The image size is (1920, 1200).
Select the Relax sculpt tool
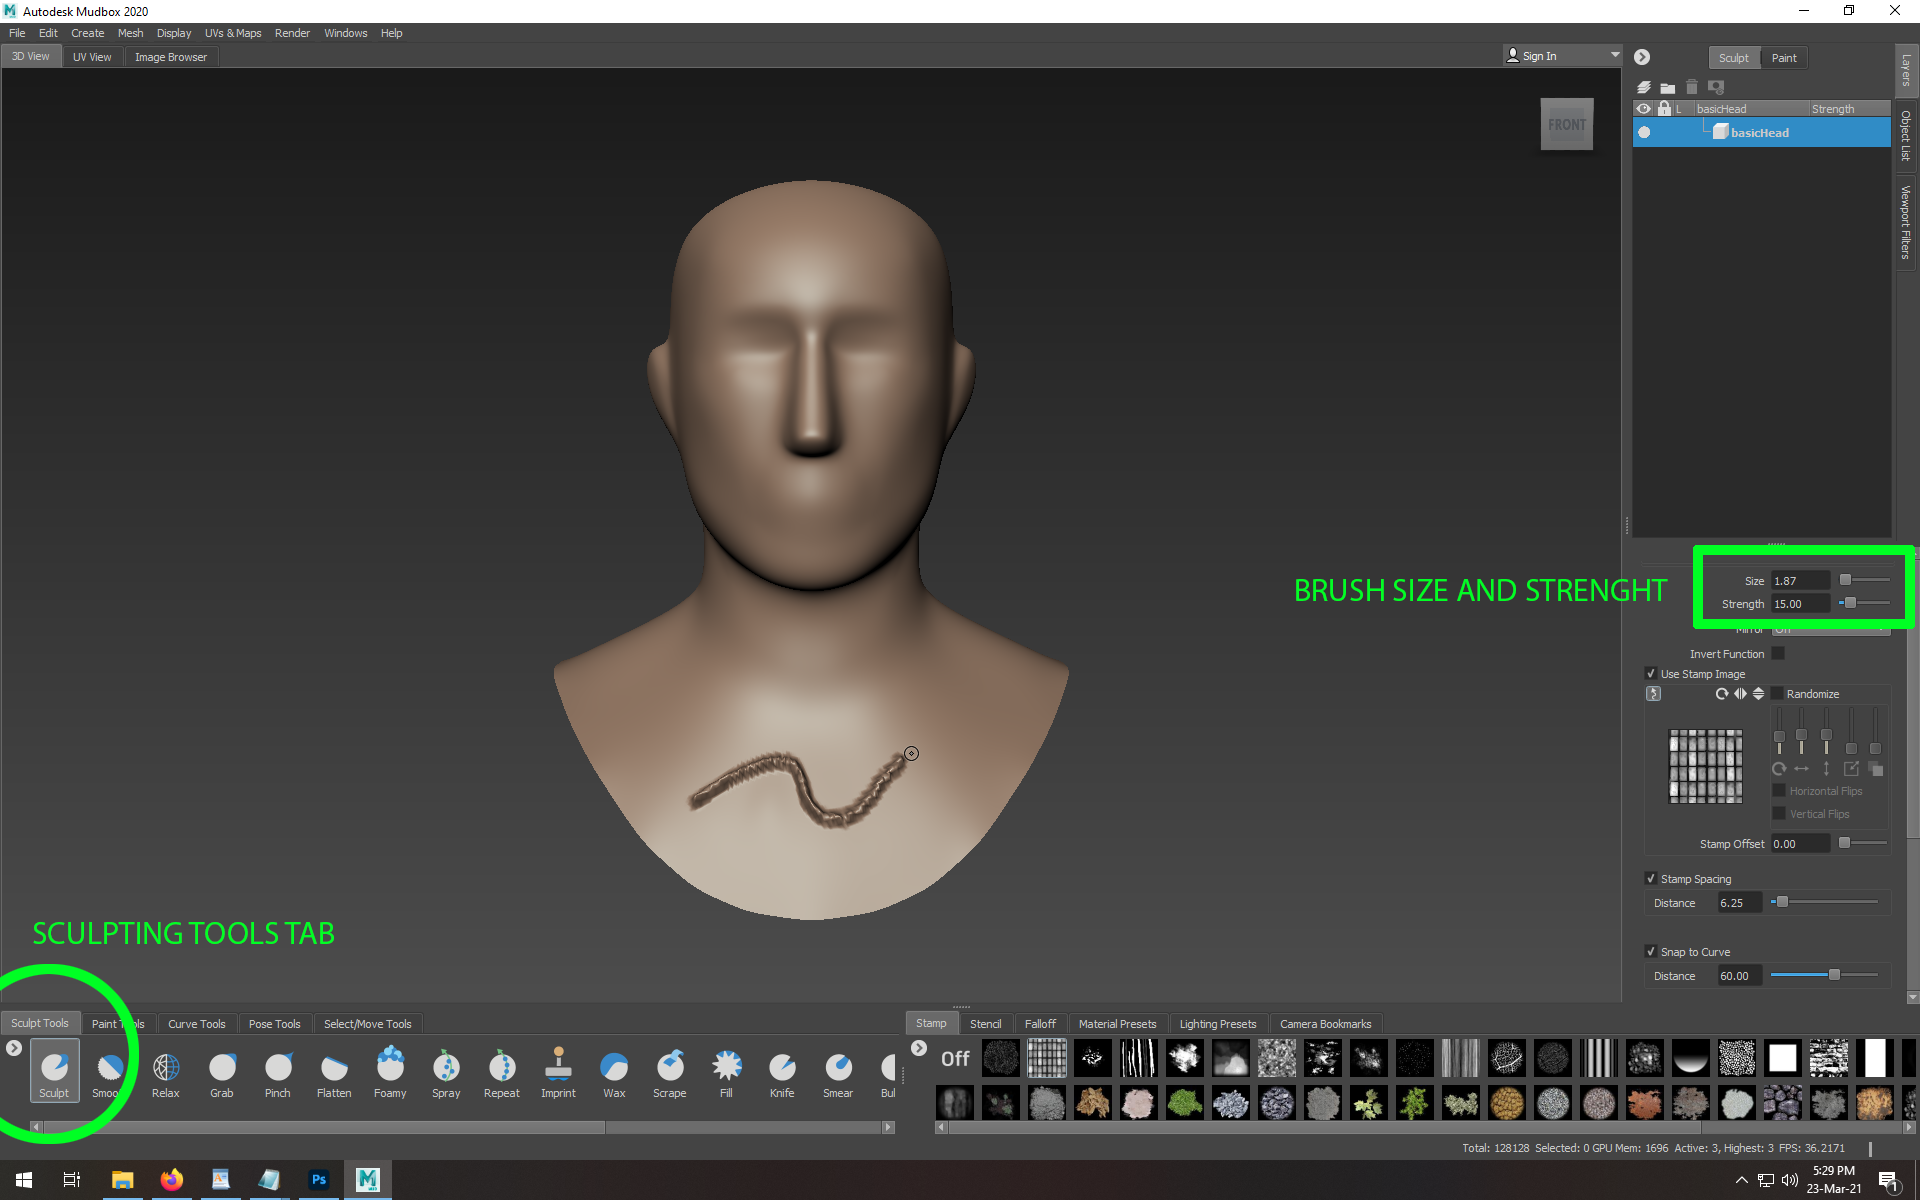point(166,1072)
